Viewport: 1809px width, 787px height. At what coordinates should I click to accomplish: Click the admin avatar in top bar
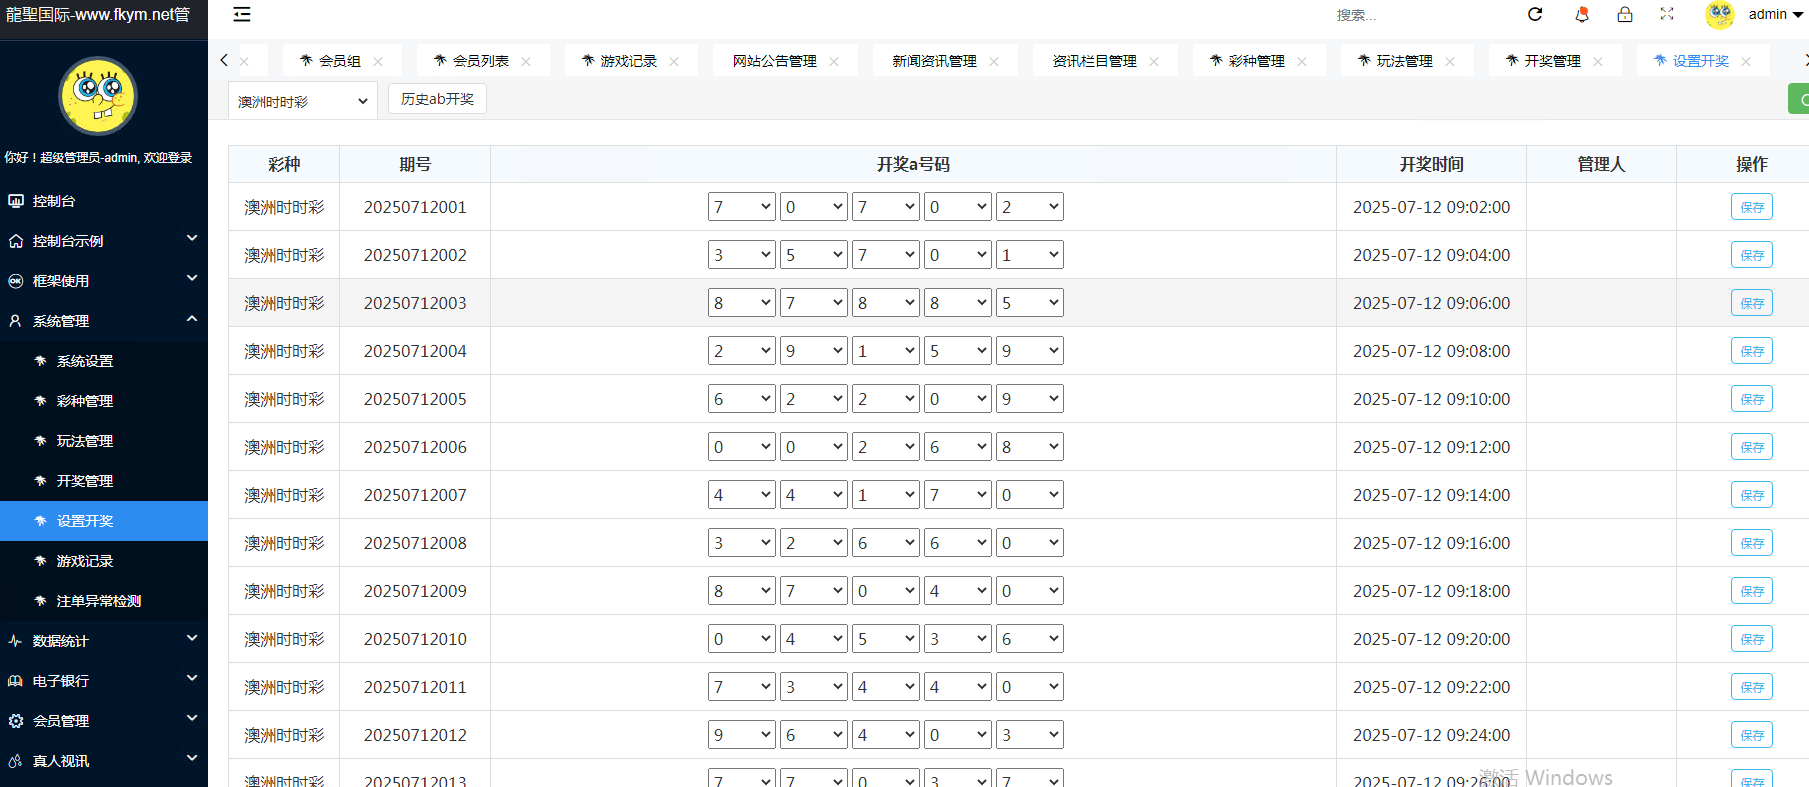(1719, 15)
